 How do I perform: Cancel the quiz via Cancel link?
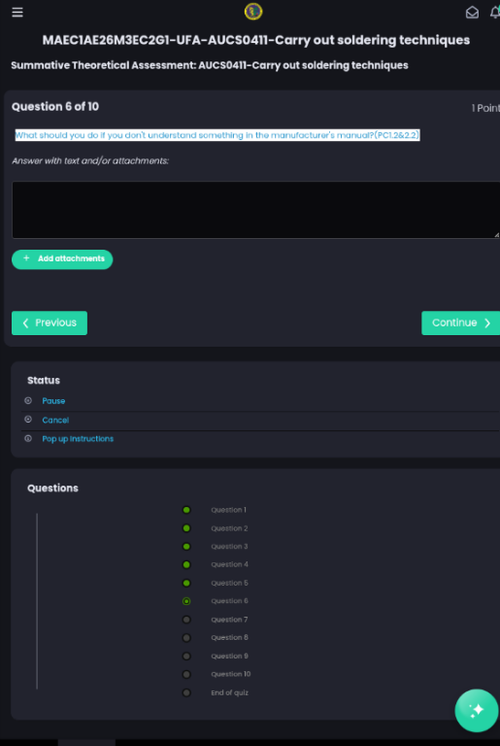[x=56, y=420]
